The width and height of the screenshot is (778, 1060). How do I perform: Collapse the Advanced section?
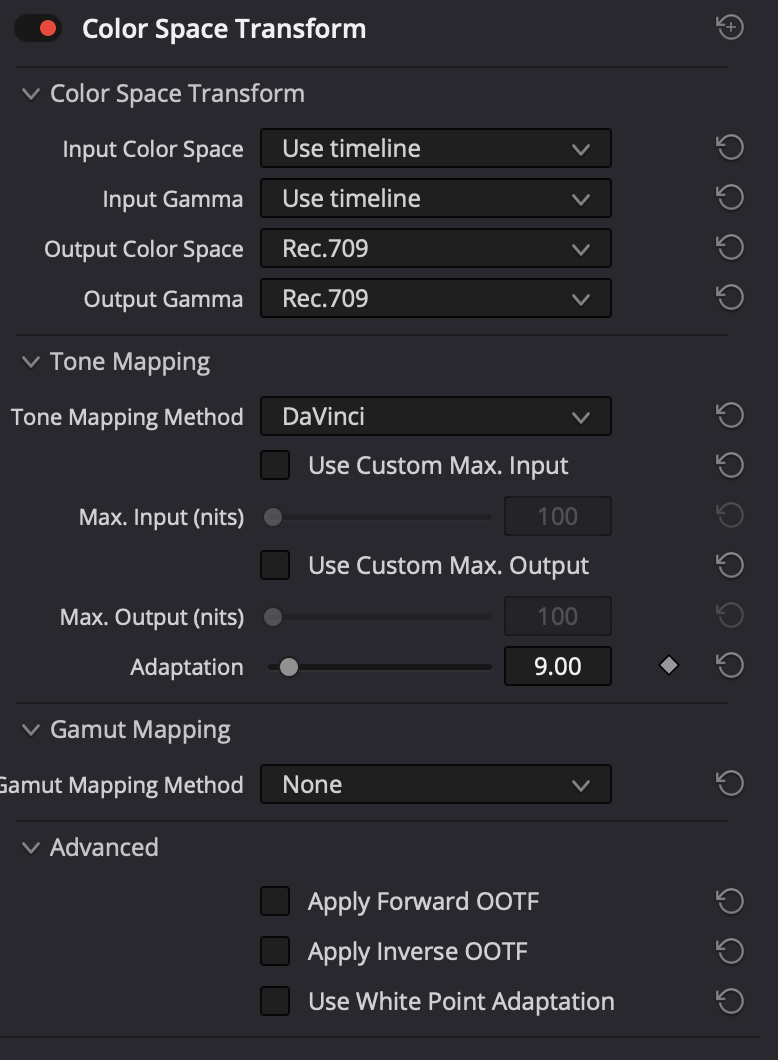30,847
